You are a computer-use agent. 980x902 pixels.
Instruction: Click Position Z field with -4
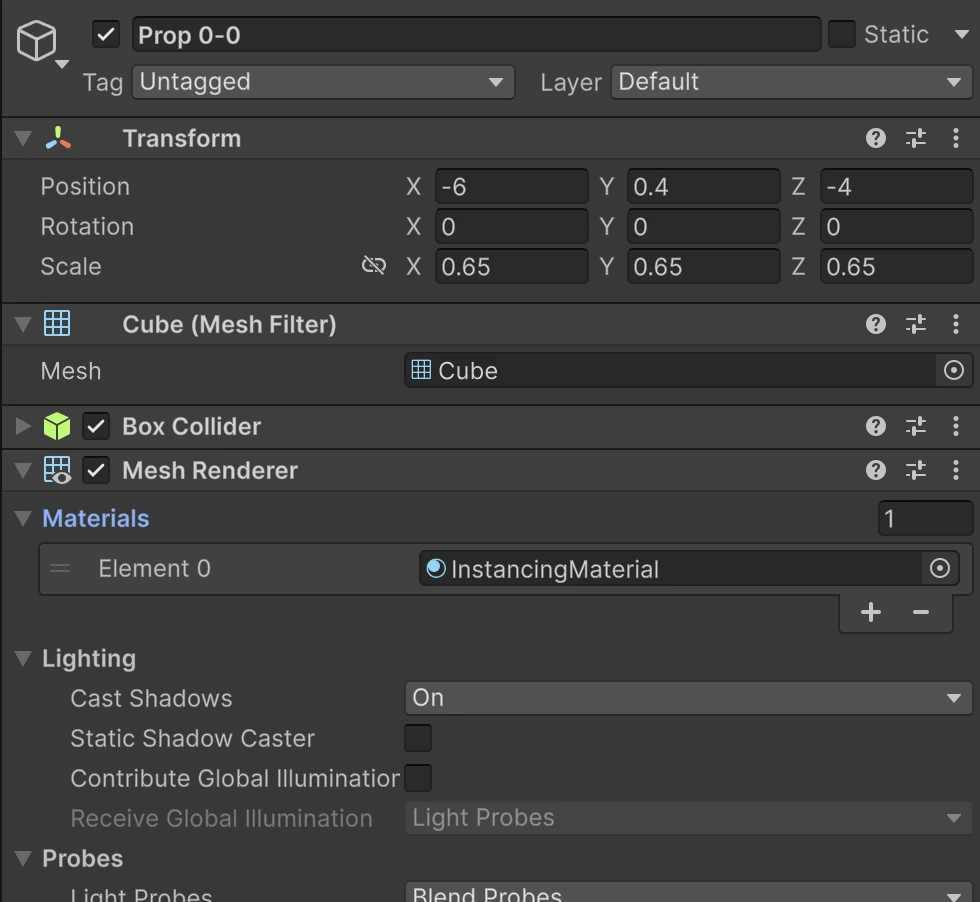coord(896,186)
